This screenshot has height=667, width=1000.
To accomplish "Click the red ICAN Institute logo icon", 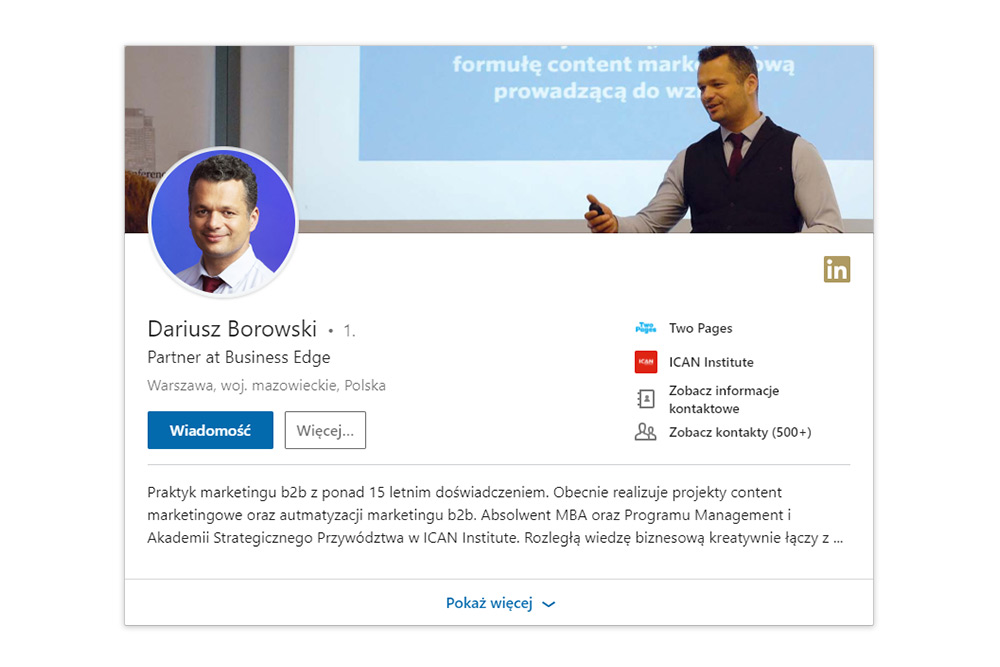I will click(645, 362).
